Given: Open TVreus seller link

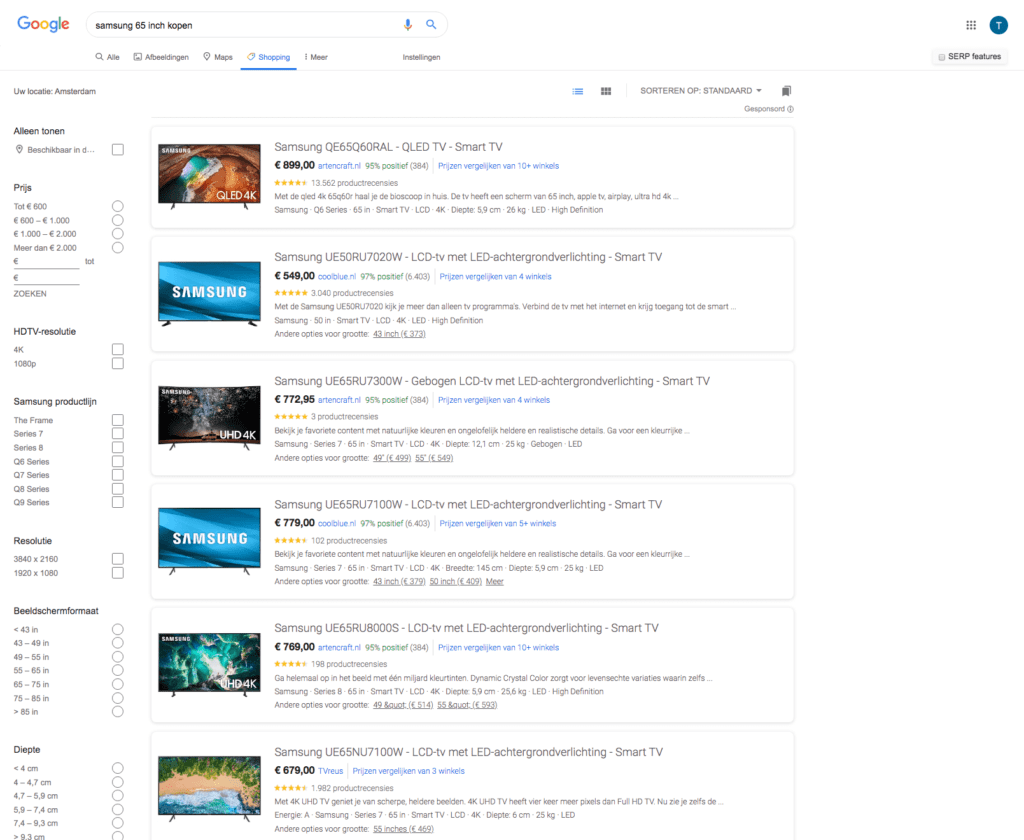Looking at the screenshot, I should tap(330, 771).
